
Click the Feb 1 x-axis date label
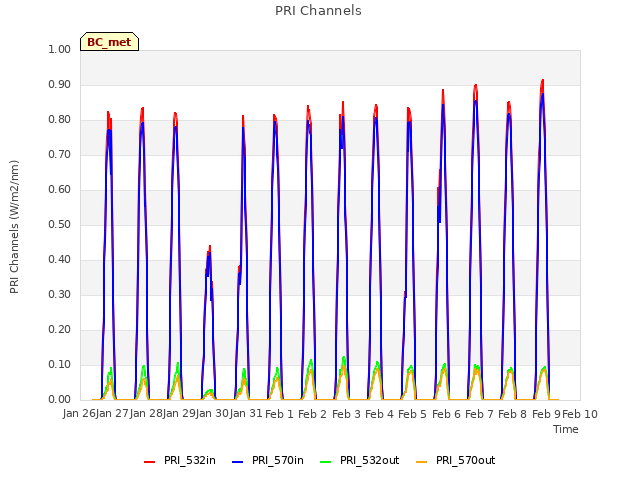[279, 414]
